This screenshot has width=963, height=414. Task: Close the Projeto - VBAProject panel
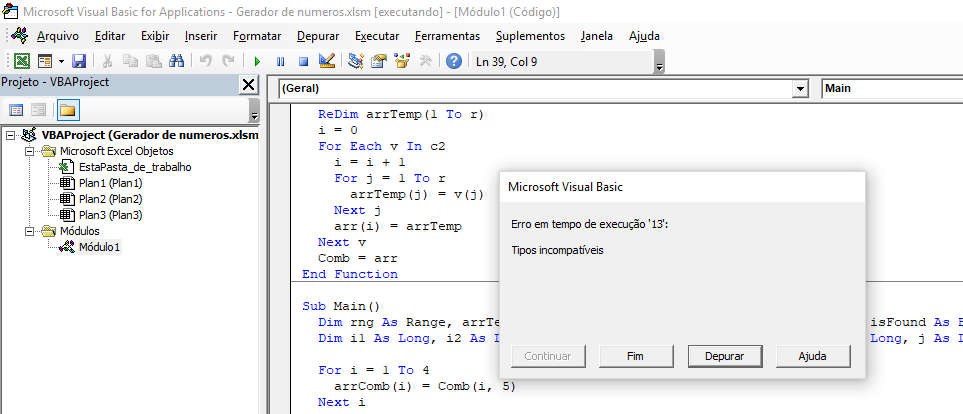point(249,85)
